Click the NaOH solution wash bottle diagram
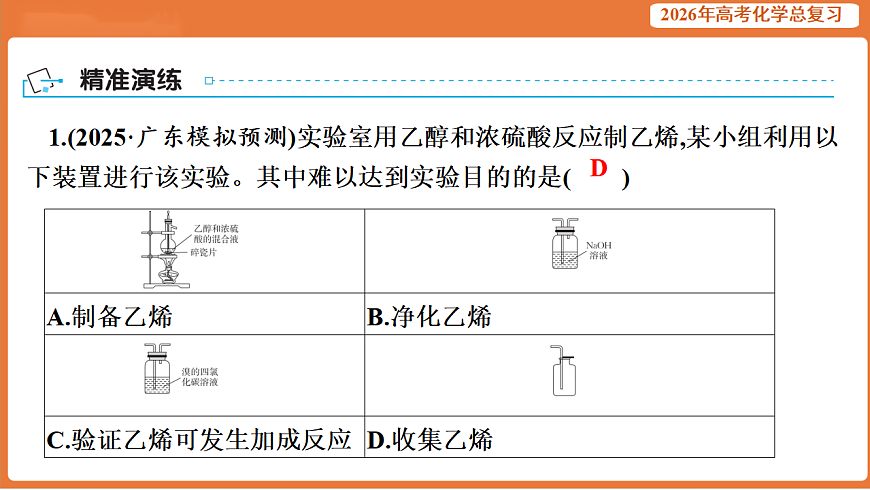The height and width of the screenshot is (490, 870). tap(565, 243)
